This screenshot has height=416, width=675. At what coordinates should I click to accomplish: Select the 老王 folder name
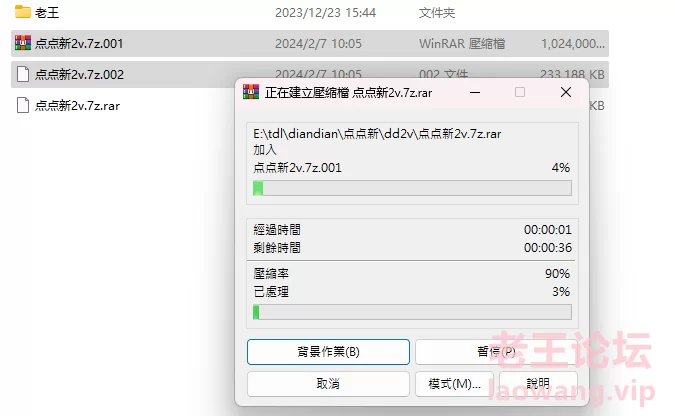click(x=47, y=12)
